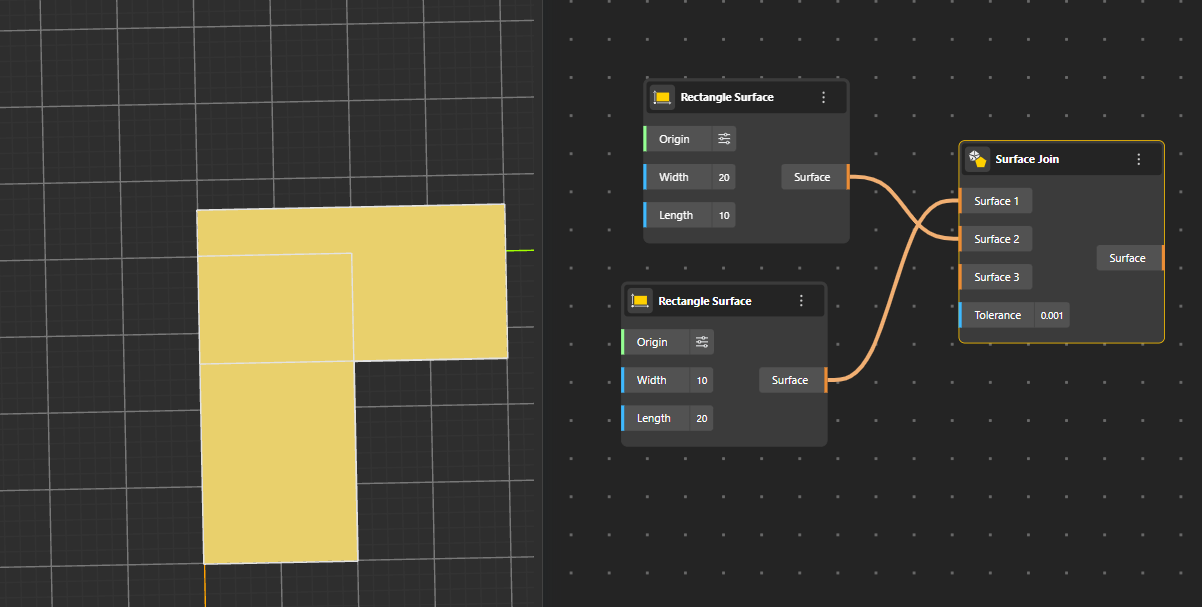The image size is (1202, 607).
Task: Open the three-dot menu of the Length 20 rectangle node
Action: (801, 301)
